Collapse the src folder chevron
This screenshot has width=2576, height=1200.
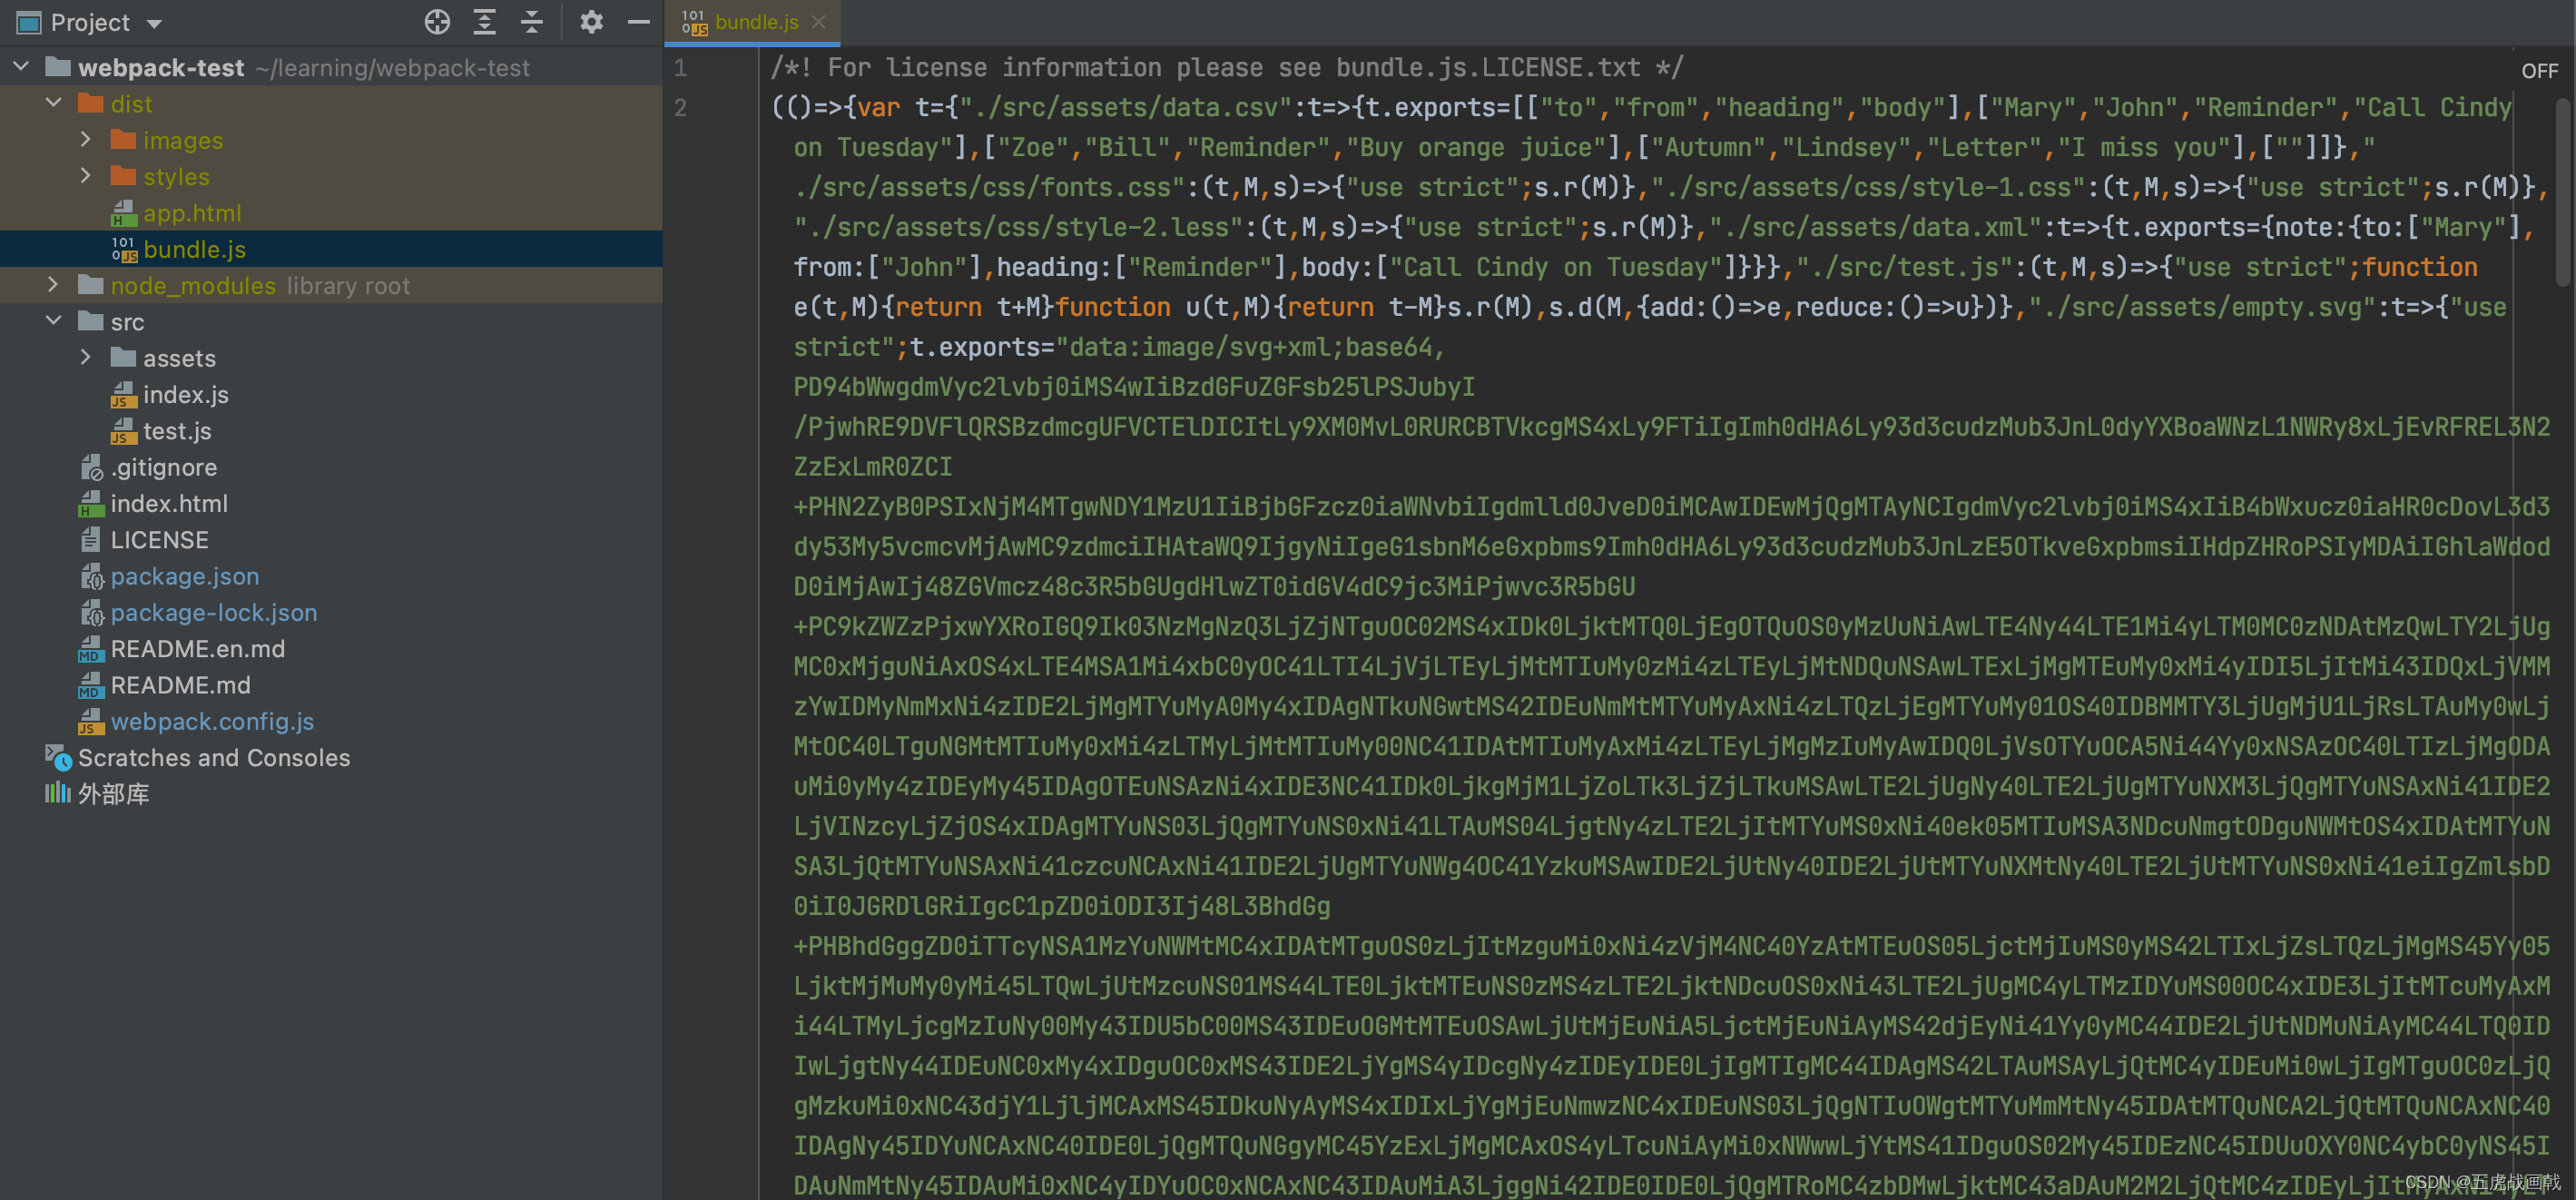click(x=55, y=321)
